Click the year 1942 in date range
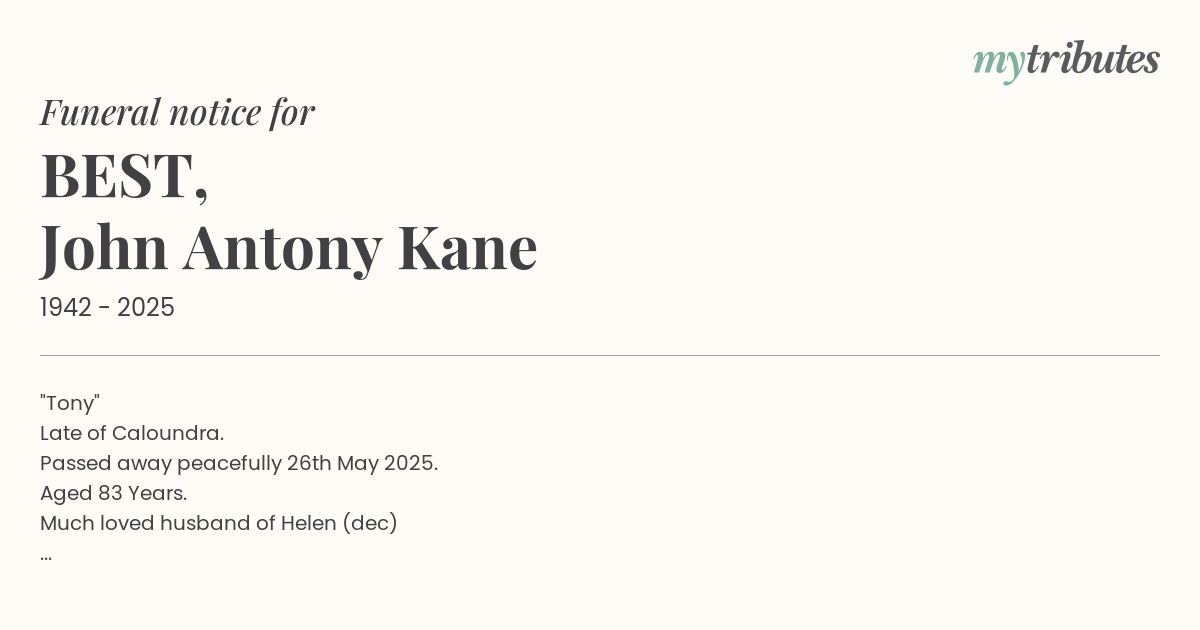 67,308
